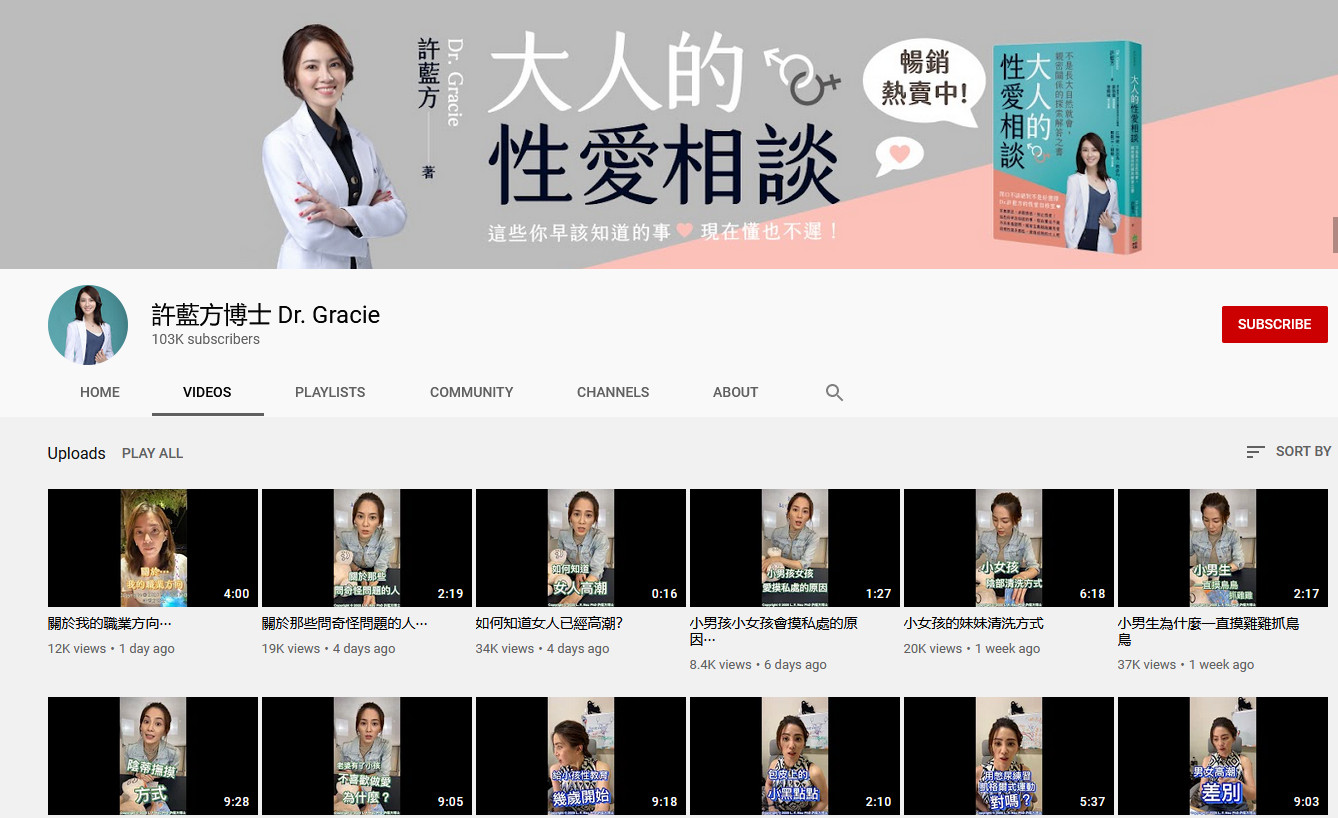Switch to the PLAYLISTS tab
This screenshot has width=1338, height=818.
[x=330, y=392]
